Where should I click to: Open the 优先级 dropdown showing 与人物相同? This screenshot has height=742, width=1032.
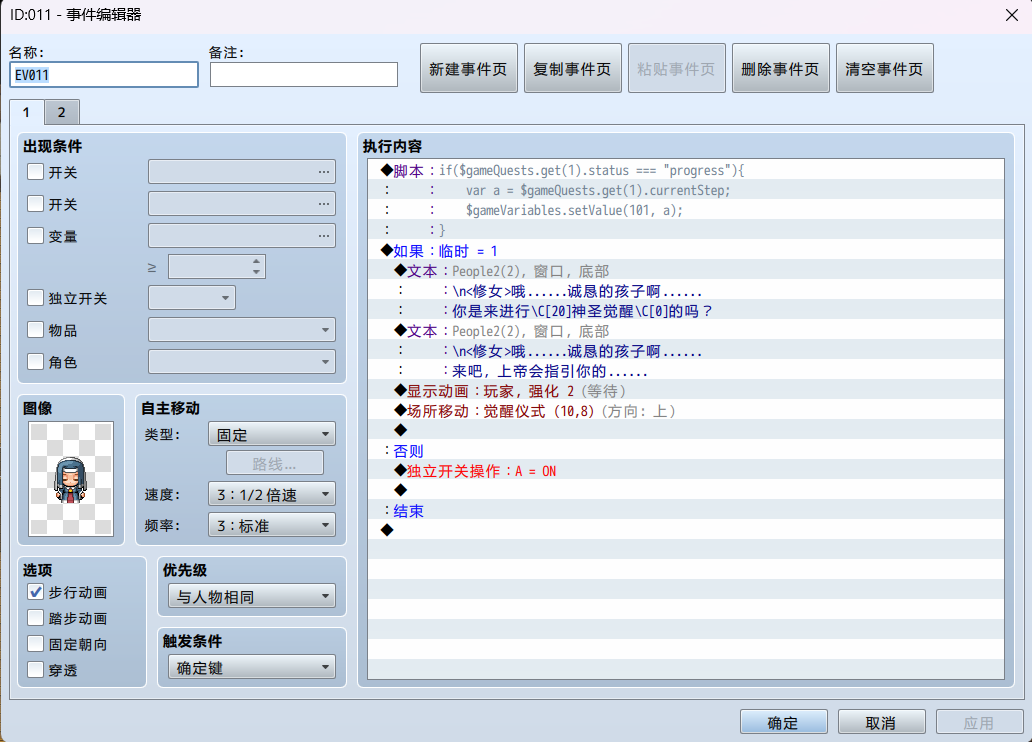point(251,596)
